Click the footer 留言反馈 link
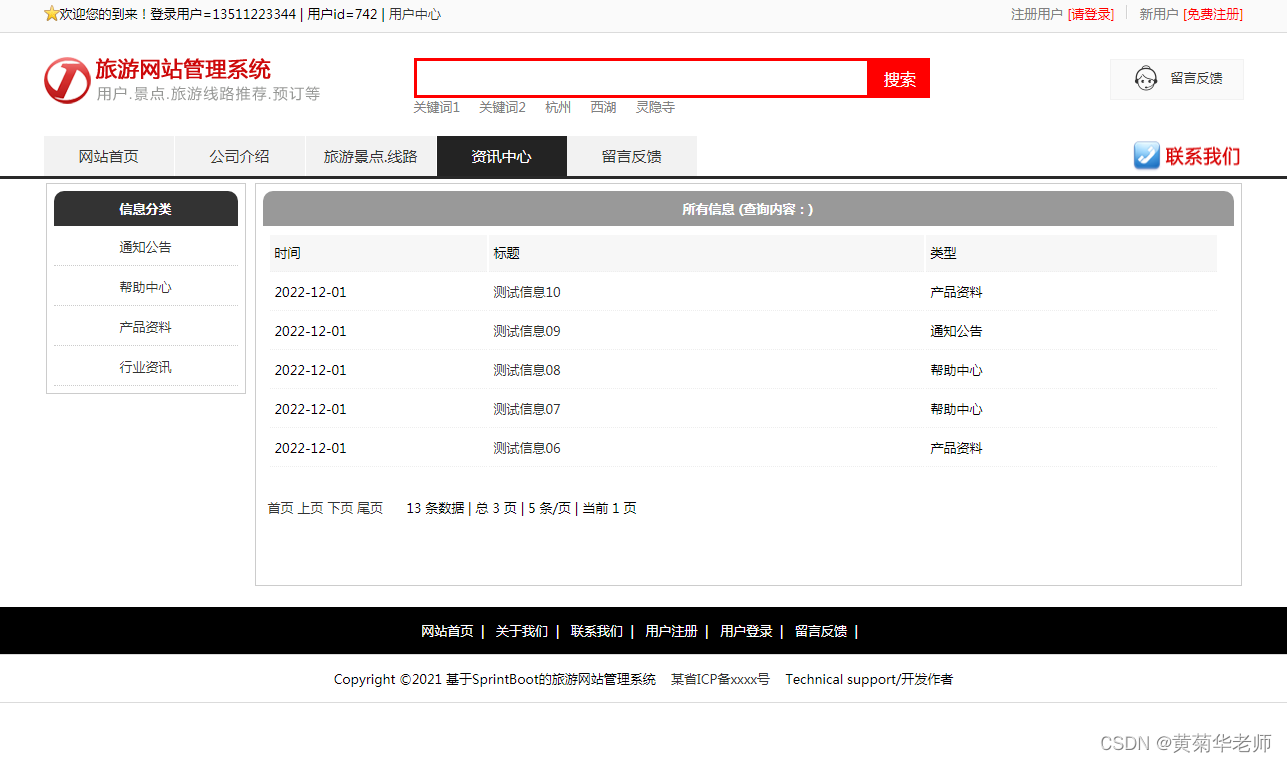Viewport: 1287px width, 763px height. pos(821,631)
